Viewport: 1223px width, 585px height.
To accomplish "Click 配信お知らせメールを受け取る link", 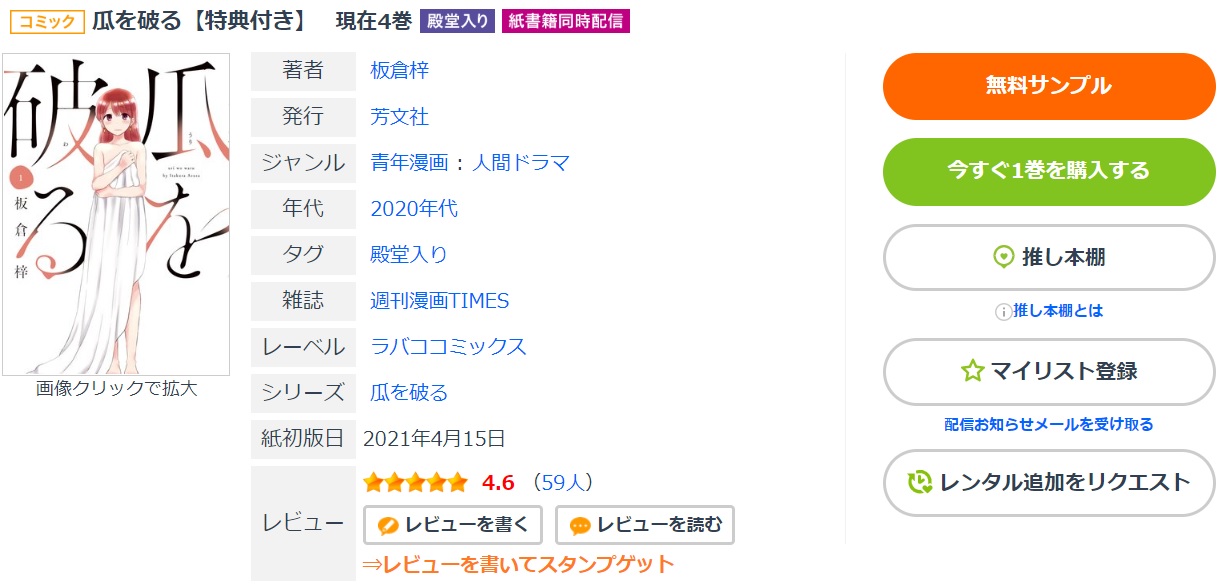I will tap(1049, 425).
